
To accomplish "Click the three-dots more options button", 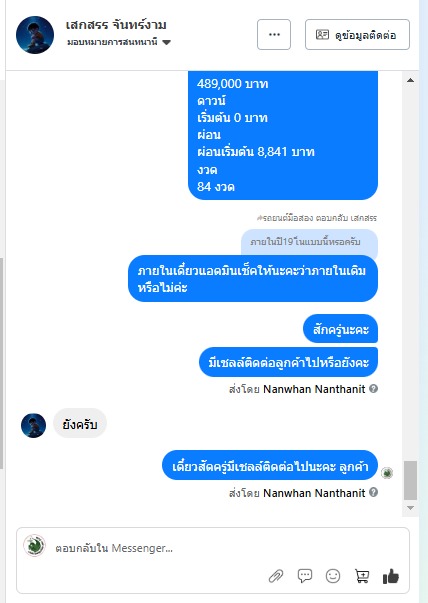I will pos(274,35).
